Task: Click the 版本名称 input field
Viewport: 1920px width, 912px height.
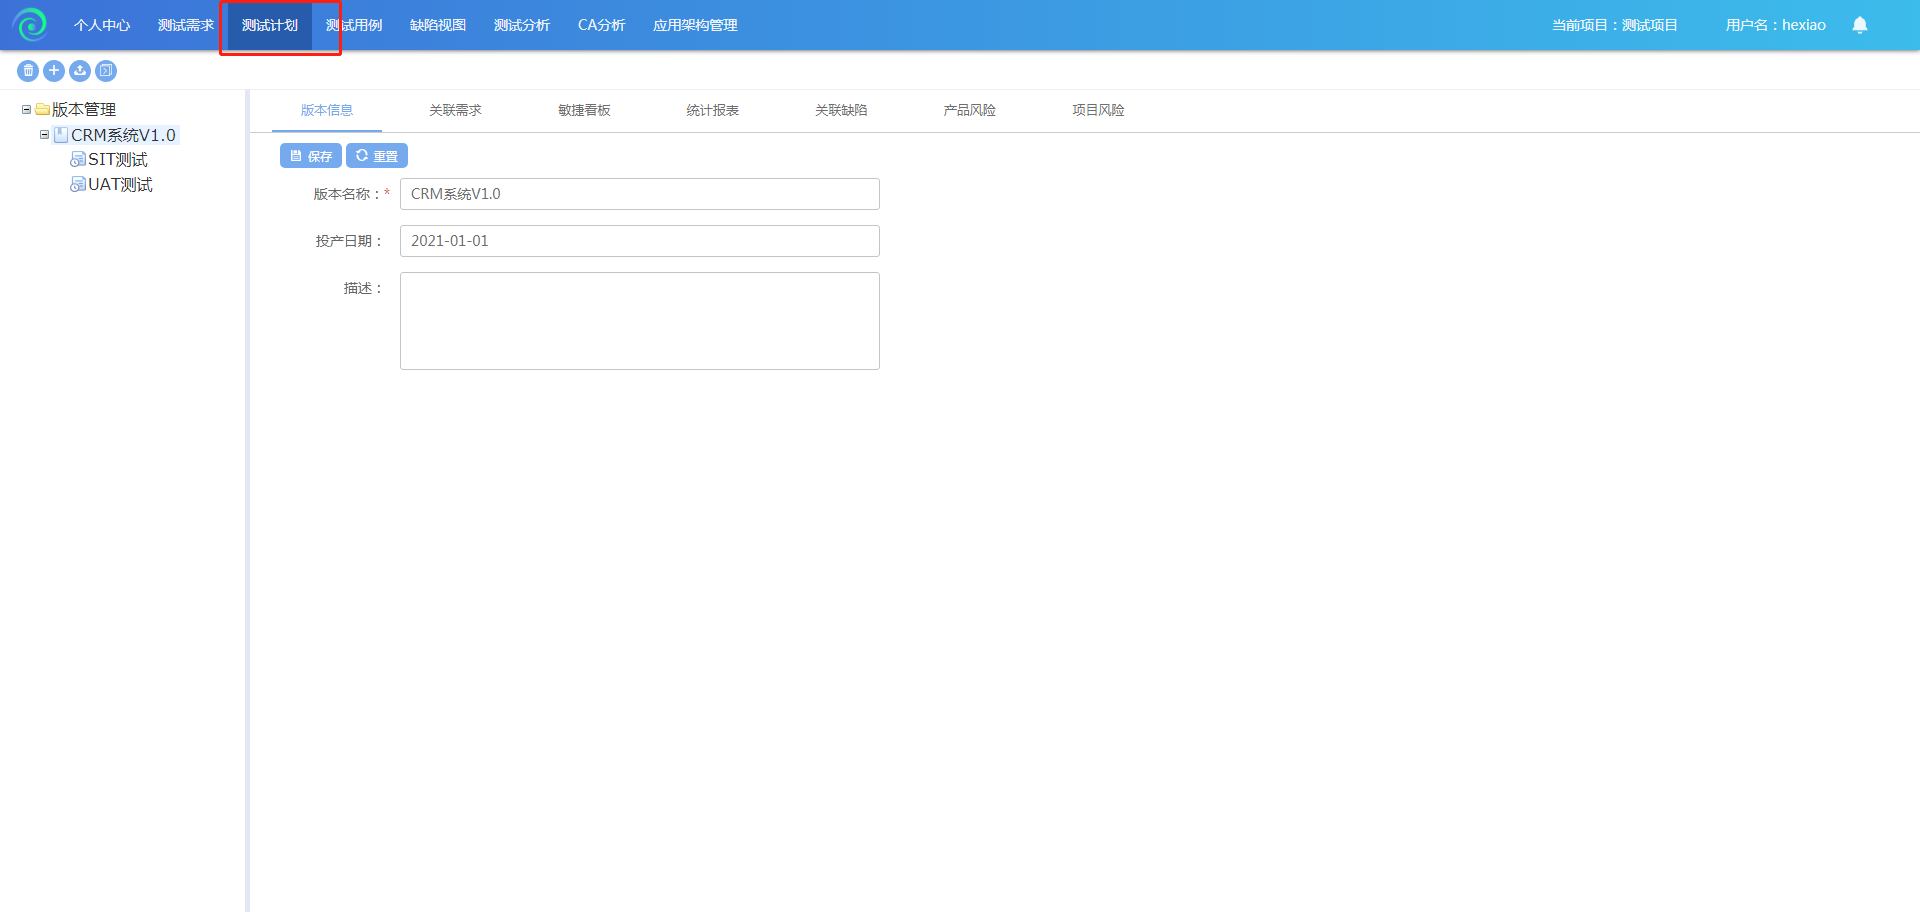Action: click(640, 194)
